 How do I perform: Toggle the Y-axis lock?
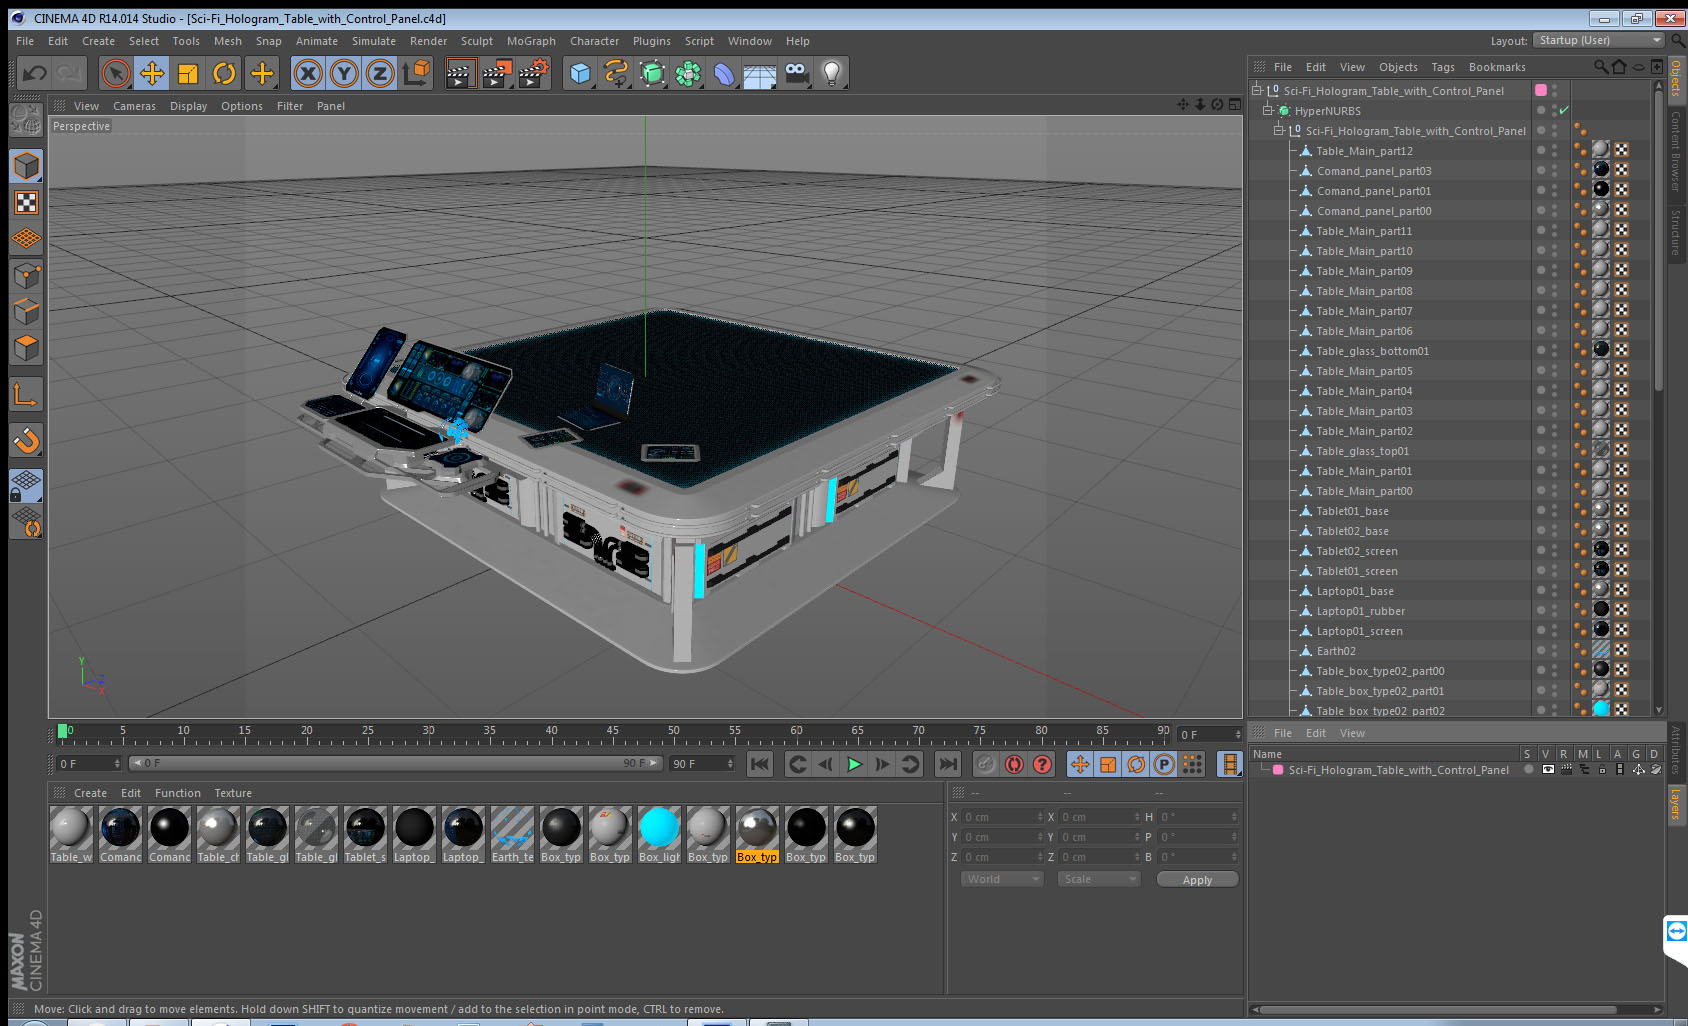[x=344, y=73]
